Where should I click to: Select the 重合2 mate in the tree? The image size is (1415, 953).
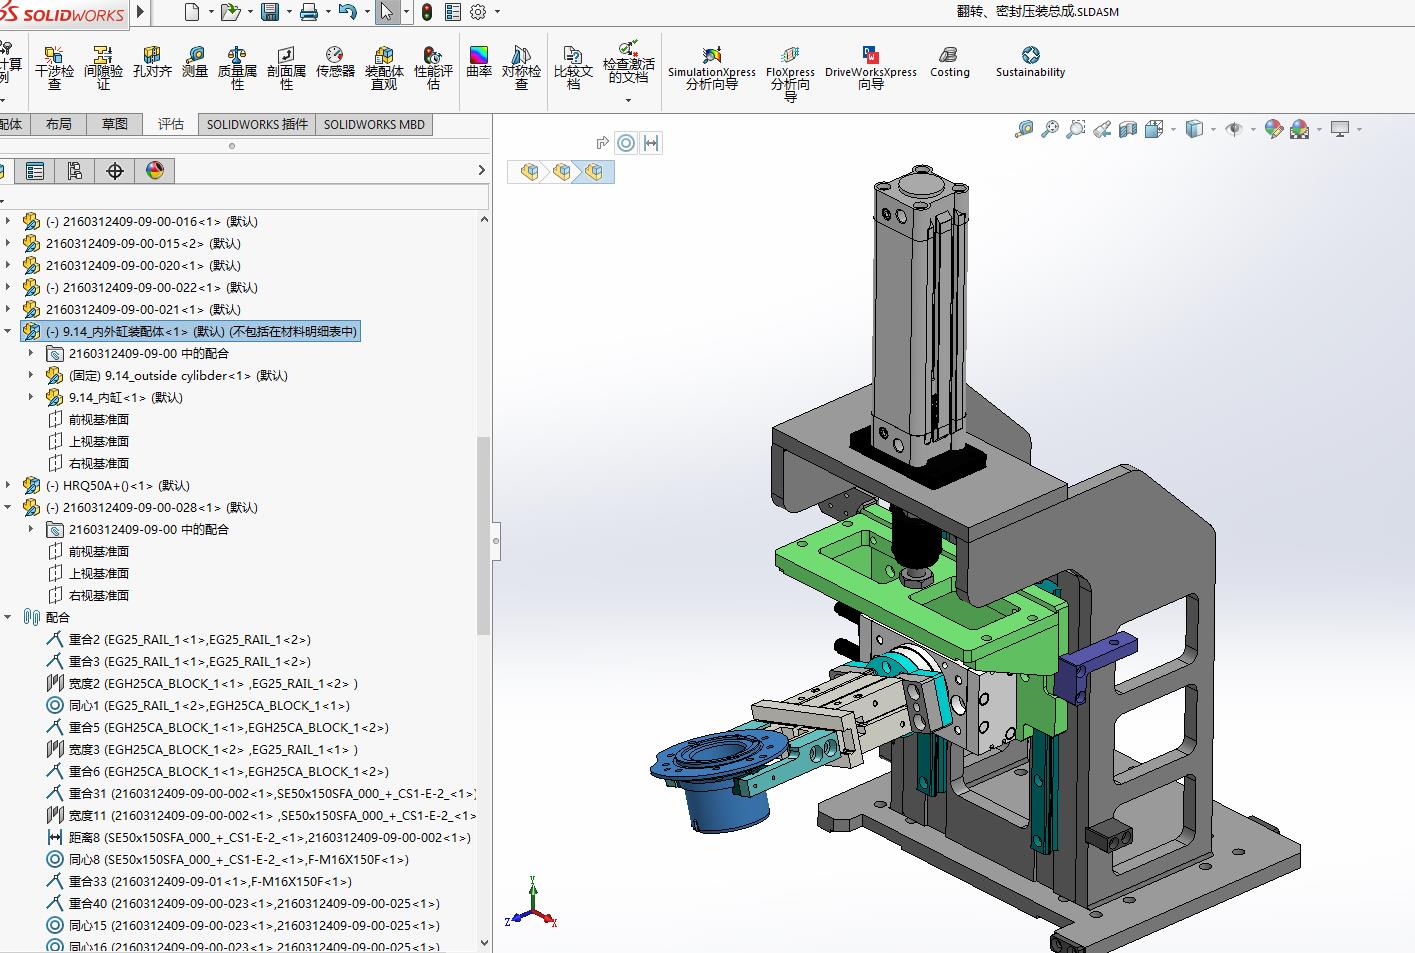click(179, 639)
